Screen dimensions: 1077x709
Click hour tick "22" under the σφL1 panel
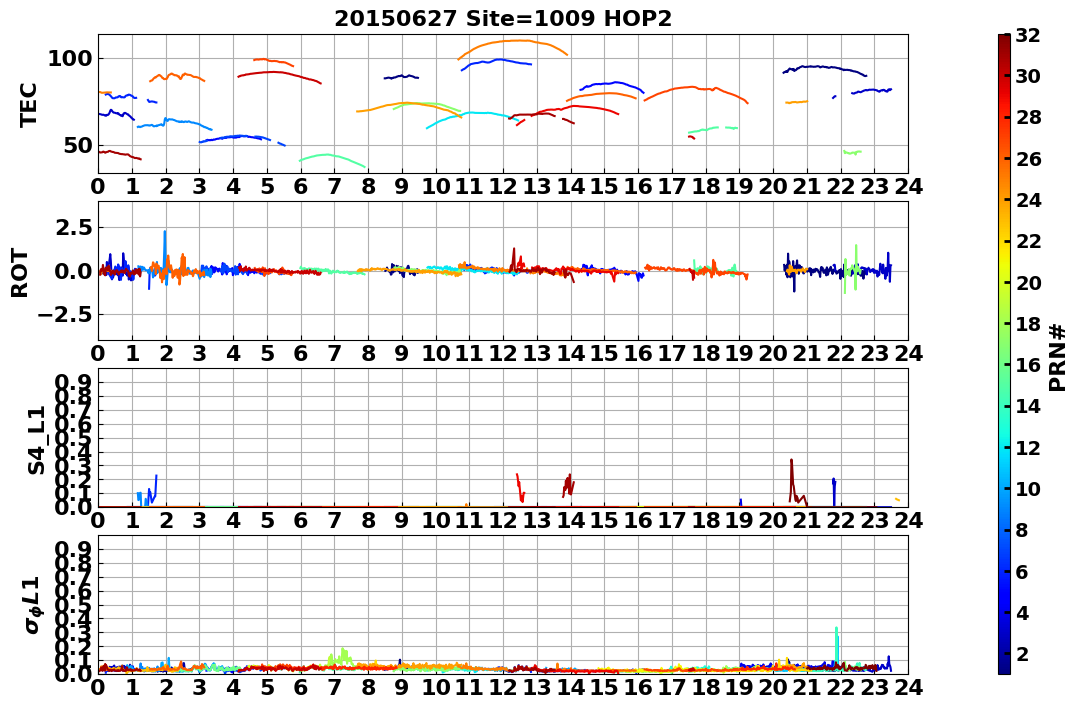point(841,688)
